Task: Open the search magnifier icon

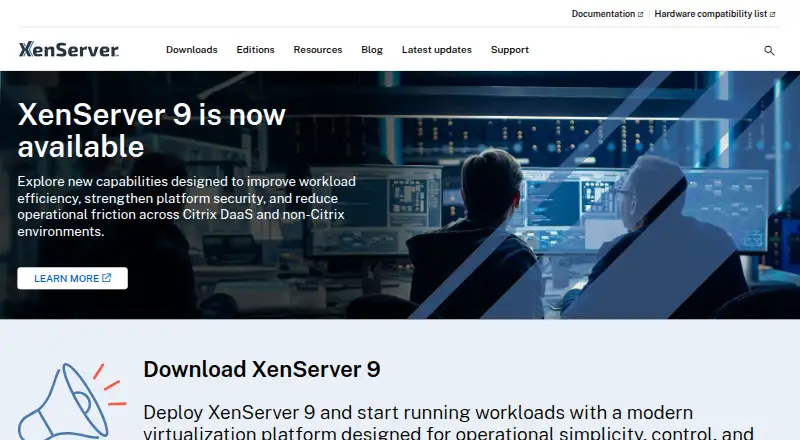Action: [x=769, y=50]
